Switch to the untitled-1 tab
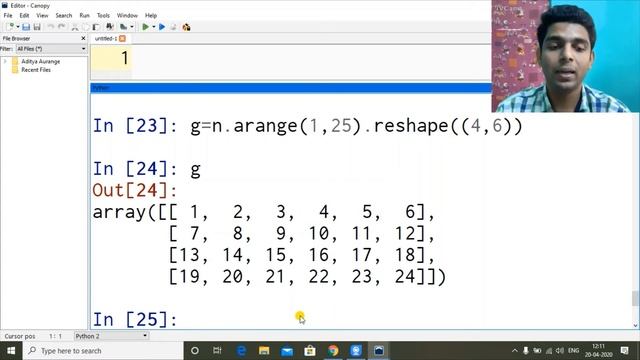The height and width of the screenshot is (360, 640). click(x=106, y=38)
